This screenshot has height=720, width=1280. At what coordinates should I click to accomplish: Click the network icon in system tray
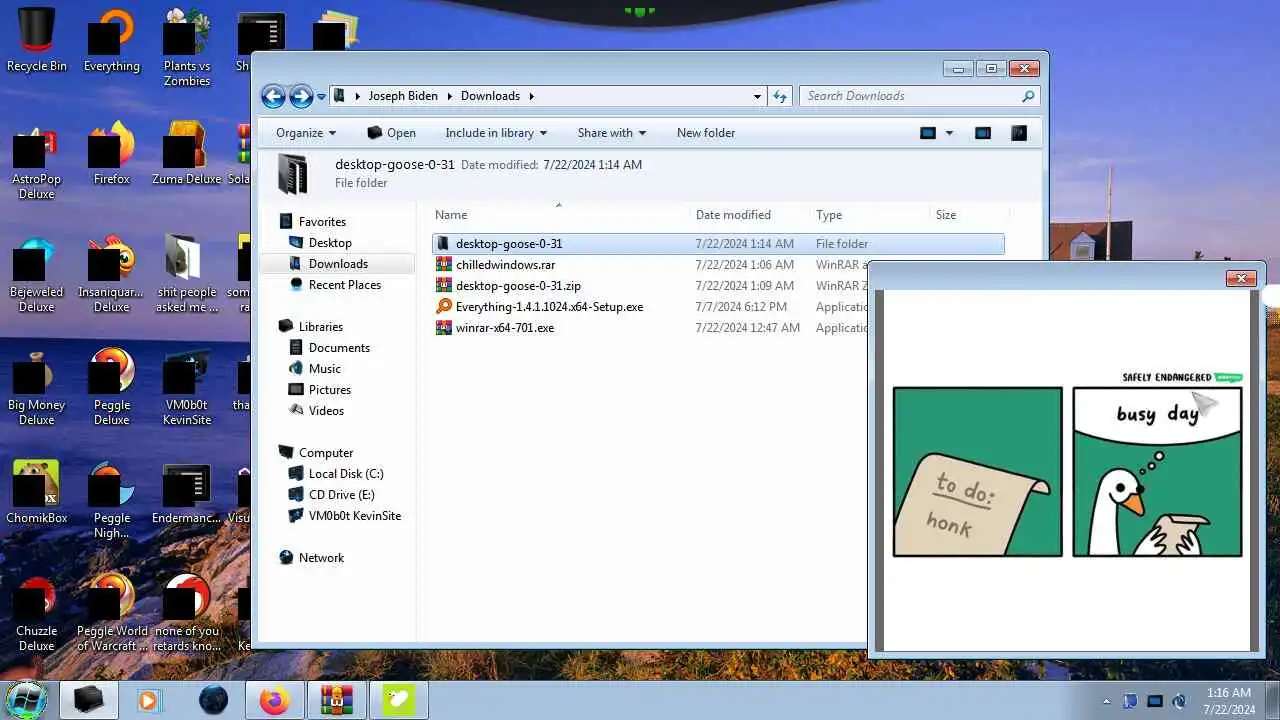point(1155,701)
